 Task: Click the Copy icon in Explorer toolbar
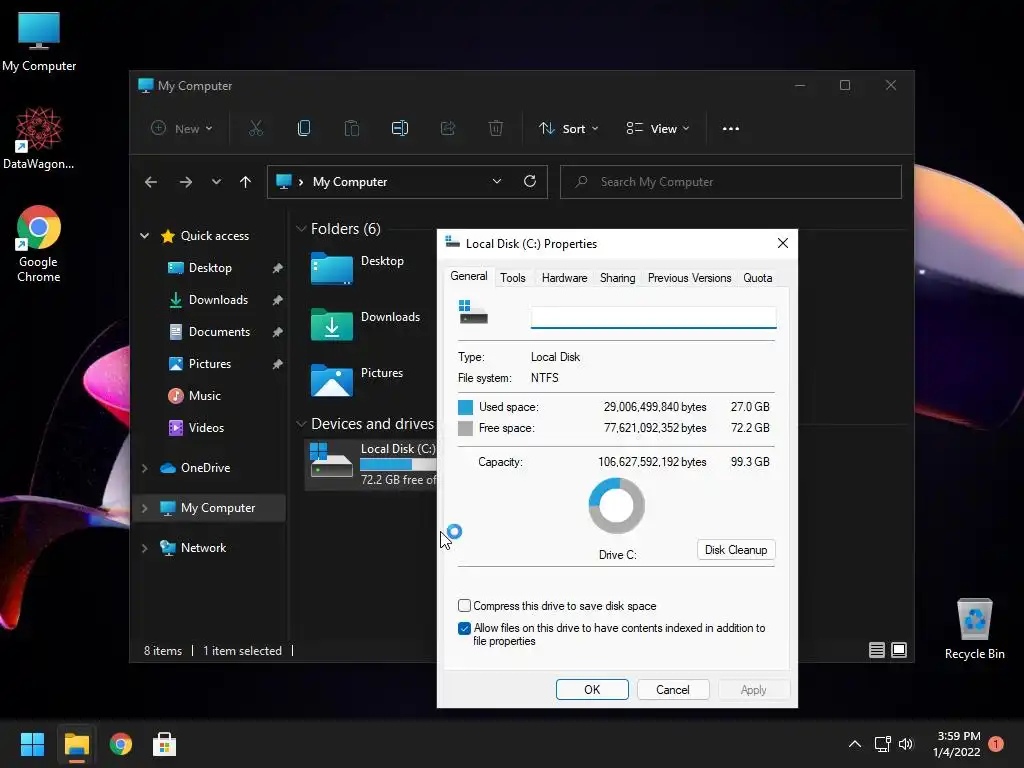tap(304, 129)
